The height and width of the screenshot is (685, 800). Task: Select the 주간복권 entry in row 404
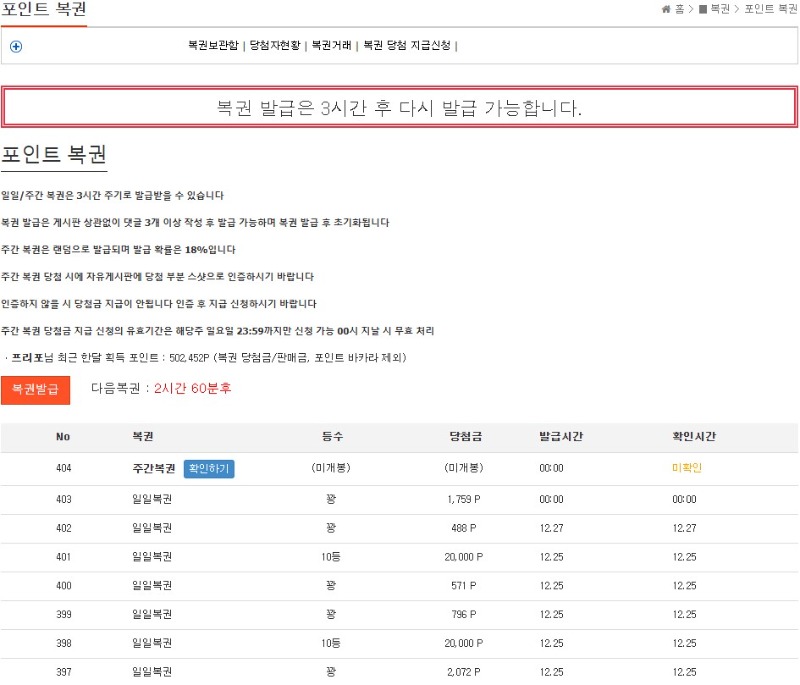coord(153,468)
